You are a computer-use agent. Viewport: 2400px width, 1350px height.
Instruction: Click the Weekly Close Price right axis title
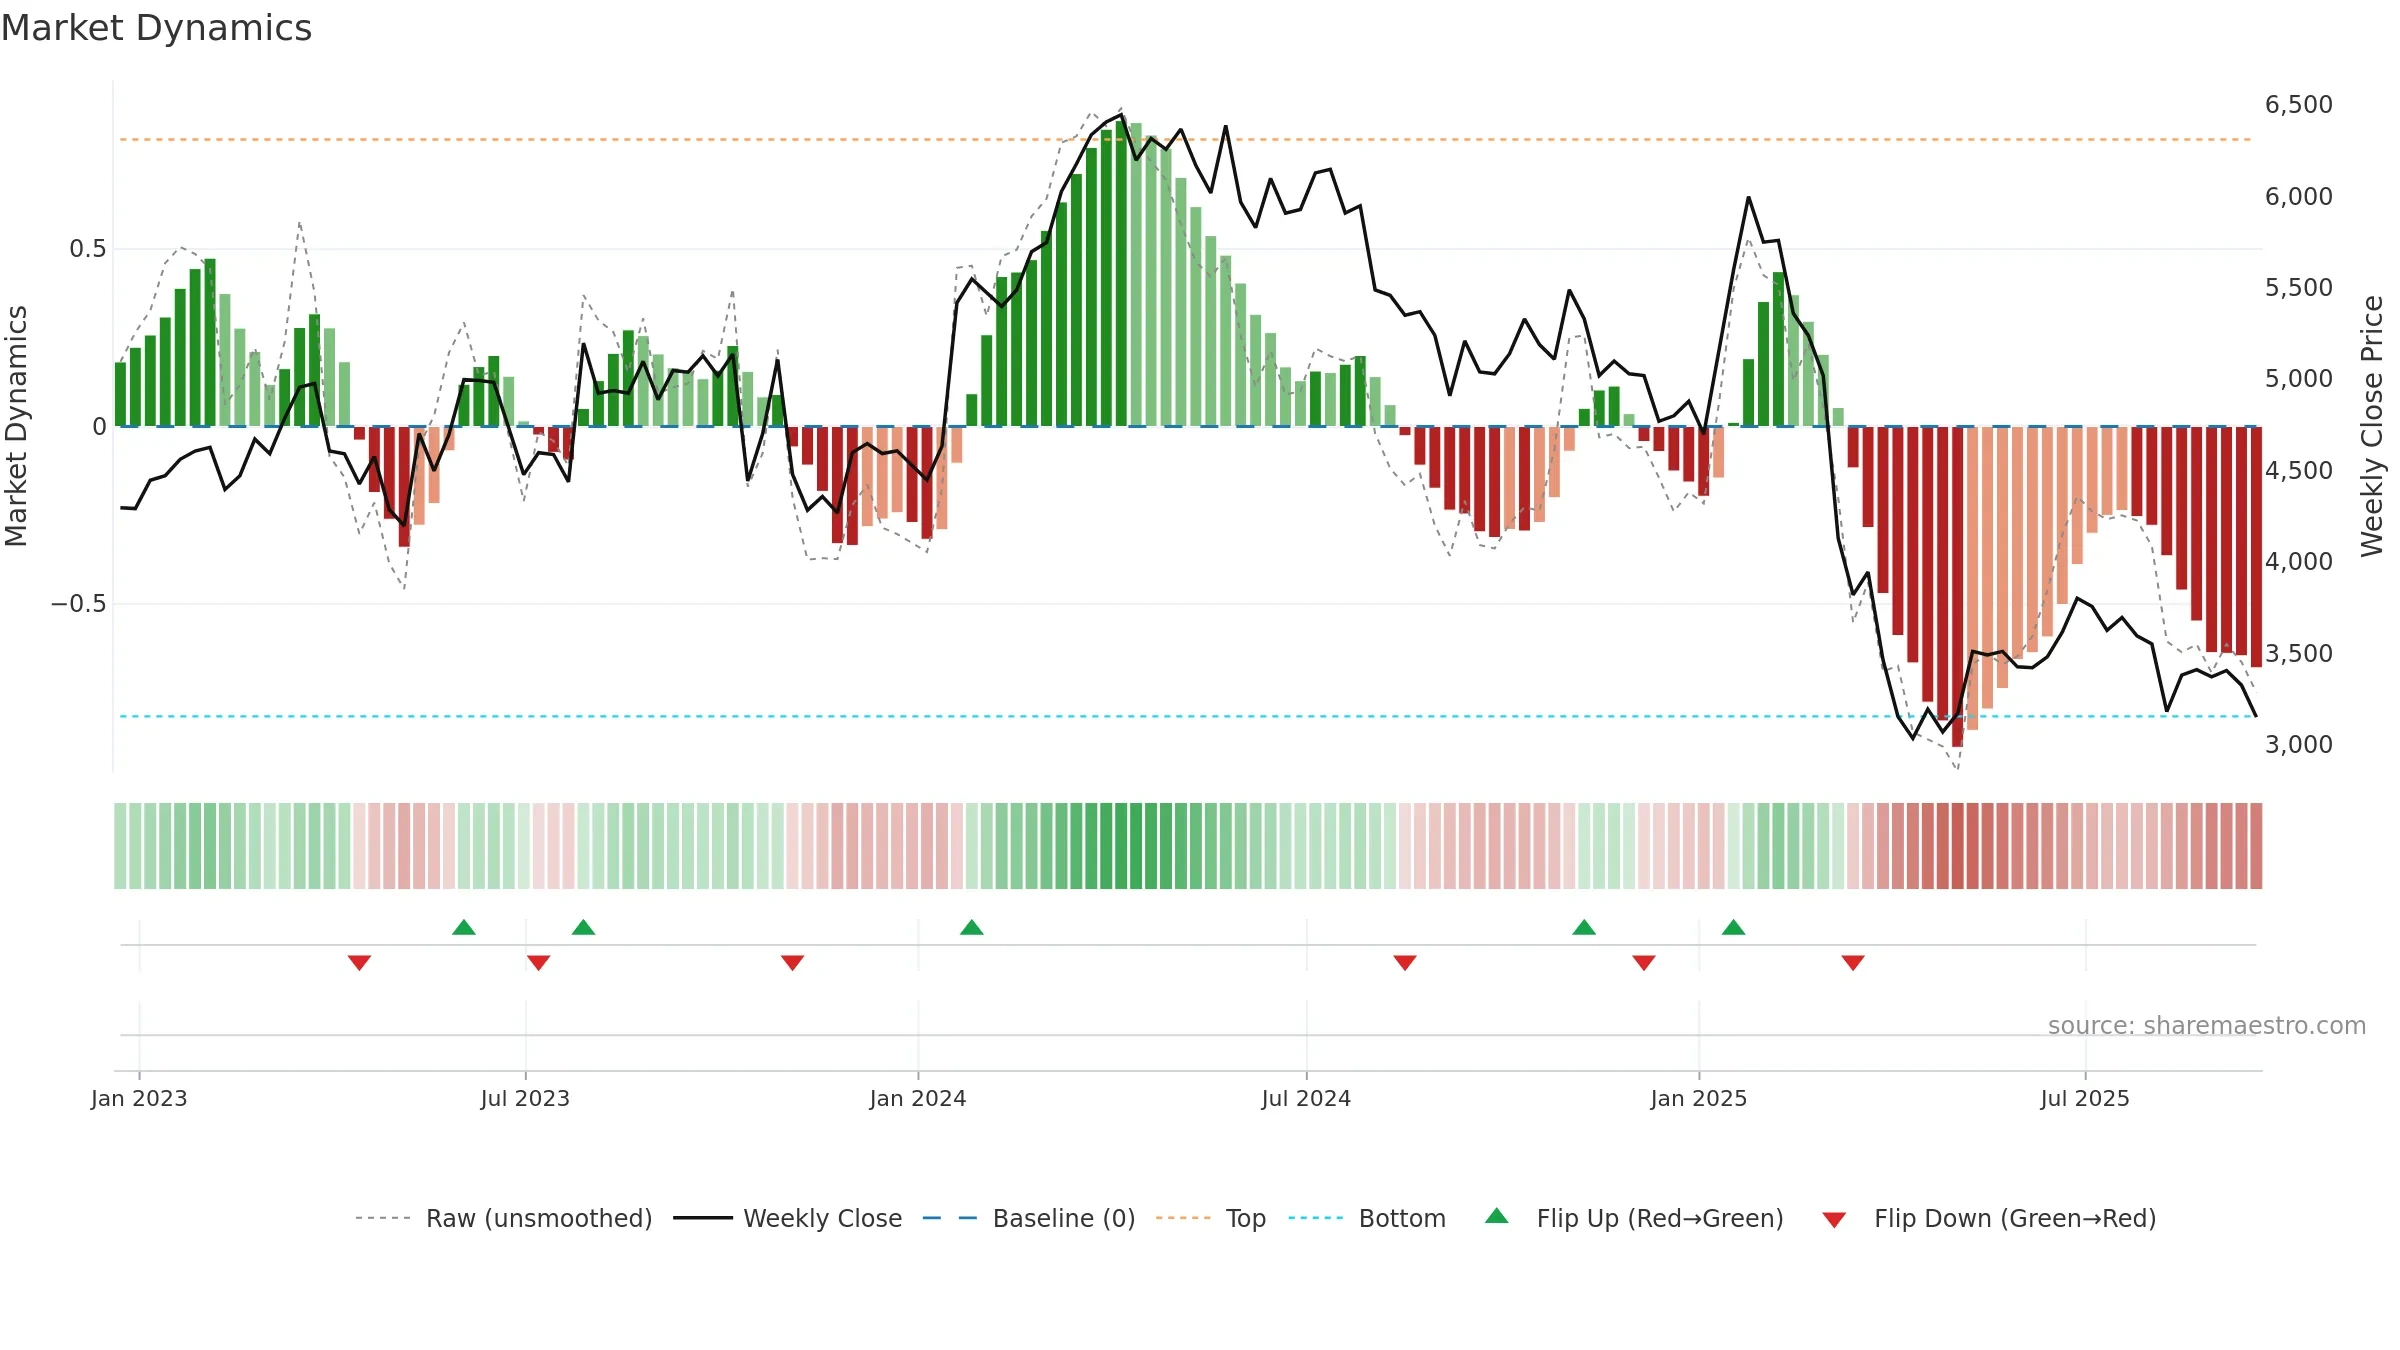click(x=2372, y=426)
